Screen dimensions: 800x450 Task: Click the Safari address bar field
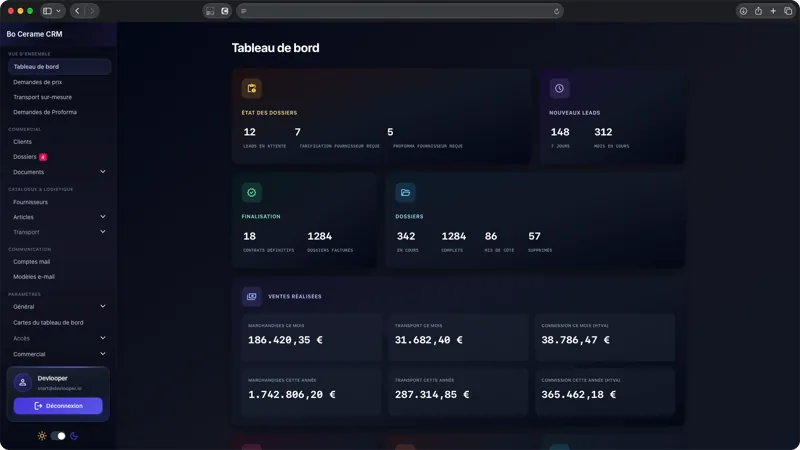coord(399,11)
